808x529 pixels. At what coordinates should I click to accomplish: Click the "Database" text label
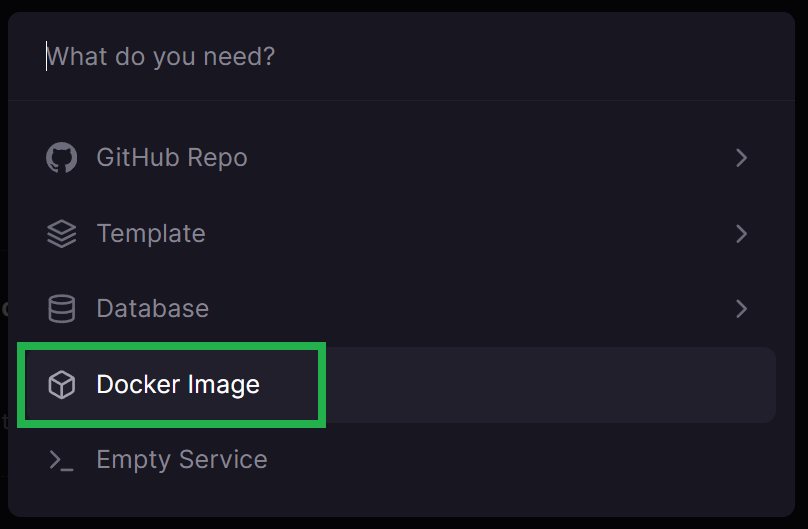153,309
